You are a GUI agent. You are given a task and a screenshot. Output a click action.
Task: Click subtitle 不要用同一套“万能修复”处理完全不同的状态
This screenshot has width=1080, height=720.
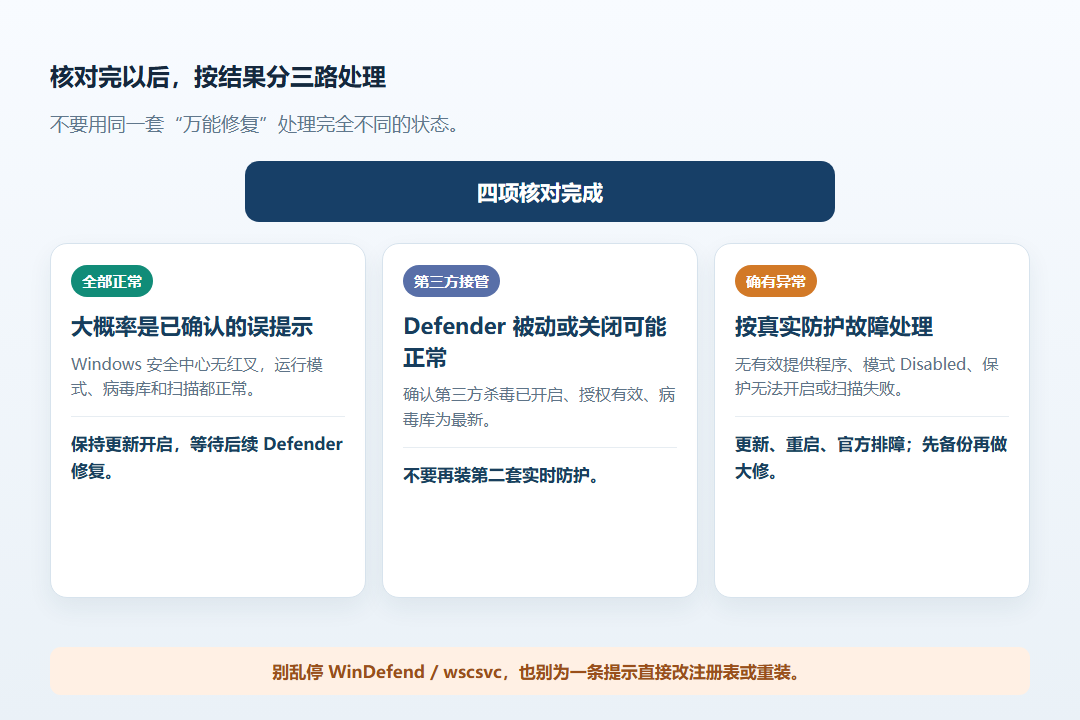click(255, 124)
